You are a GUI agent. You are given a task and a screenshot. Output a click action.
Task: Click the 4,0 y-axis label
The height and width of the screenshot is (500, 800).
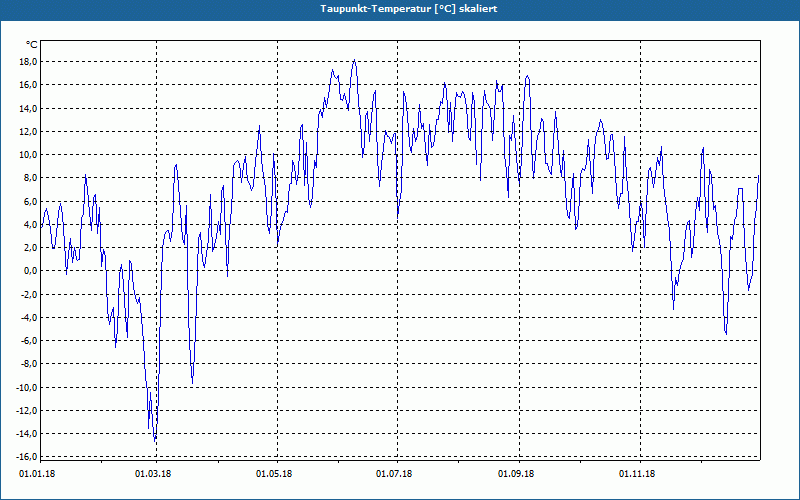[30, 224]
